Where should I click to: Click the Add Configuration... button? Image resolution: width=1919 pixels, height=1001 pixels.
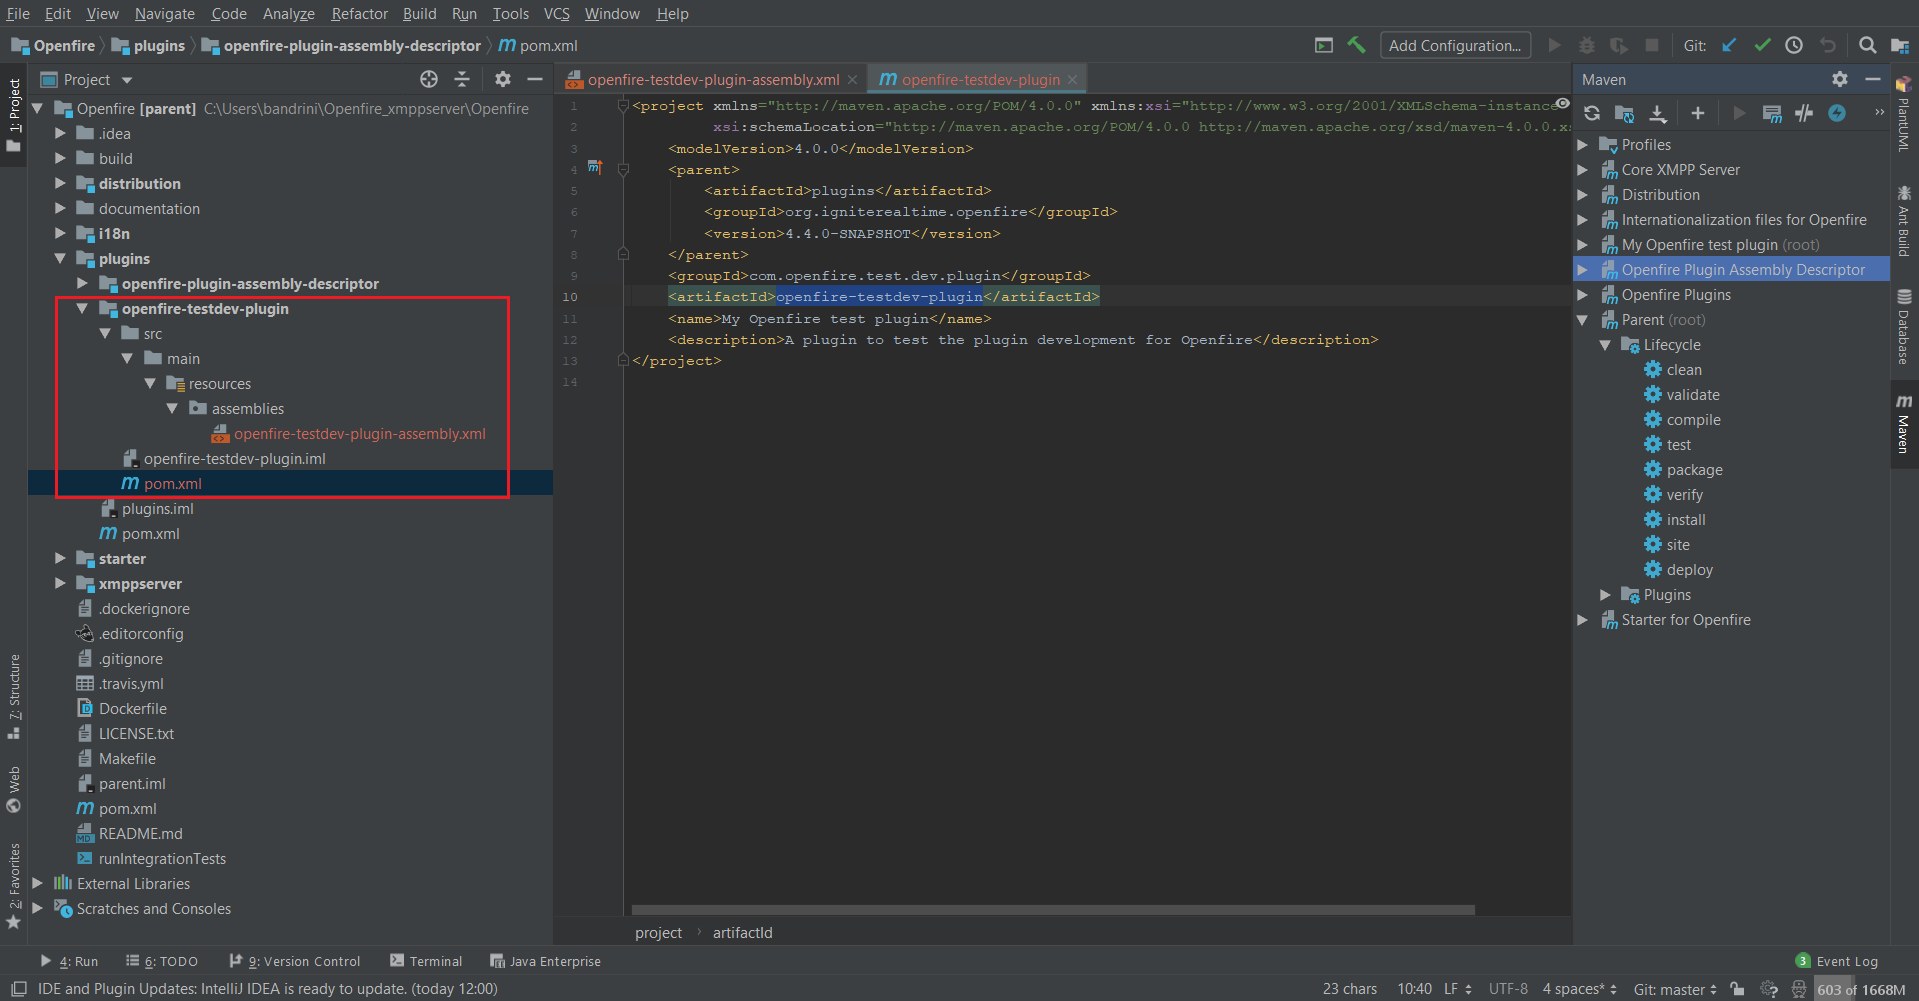pyautogui.click(x=1455, y=45)
